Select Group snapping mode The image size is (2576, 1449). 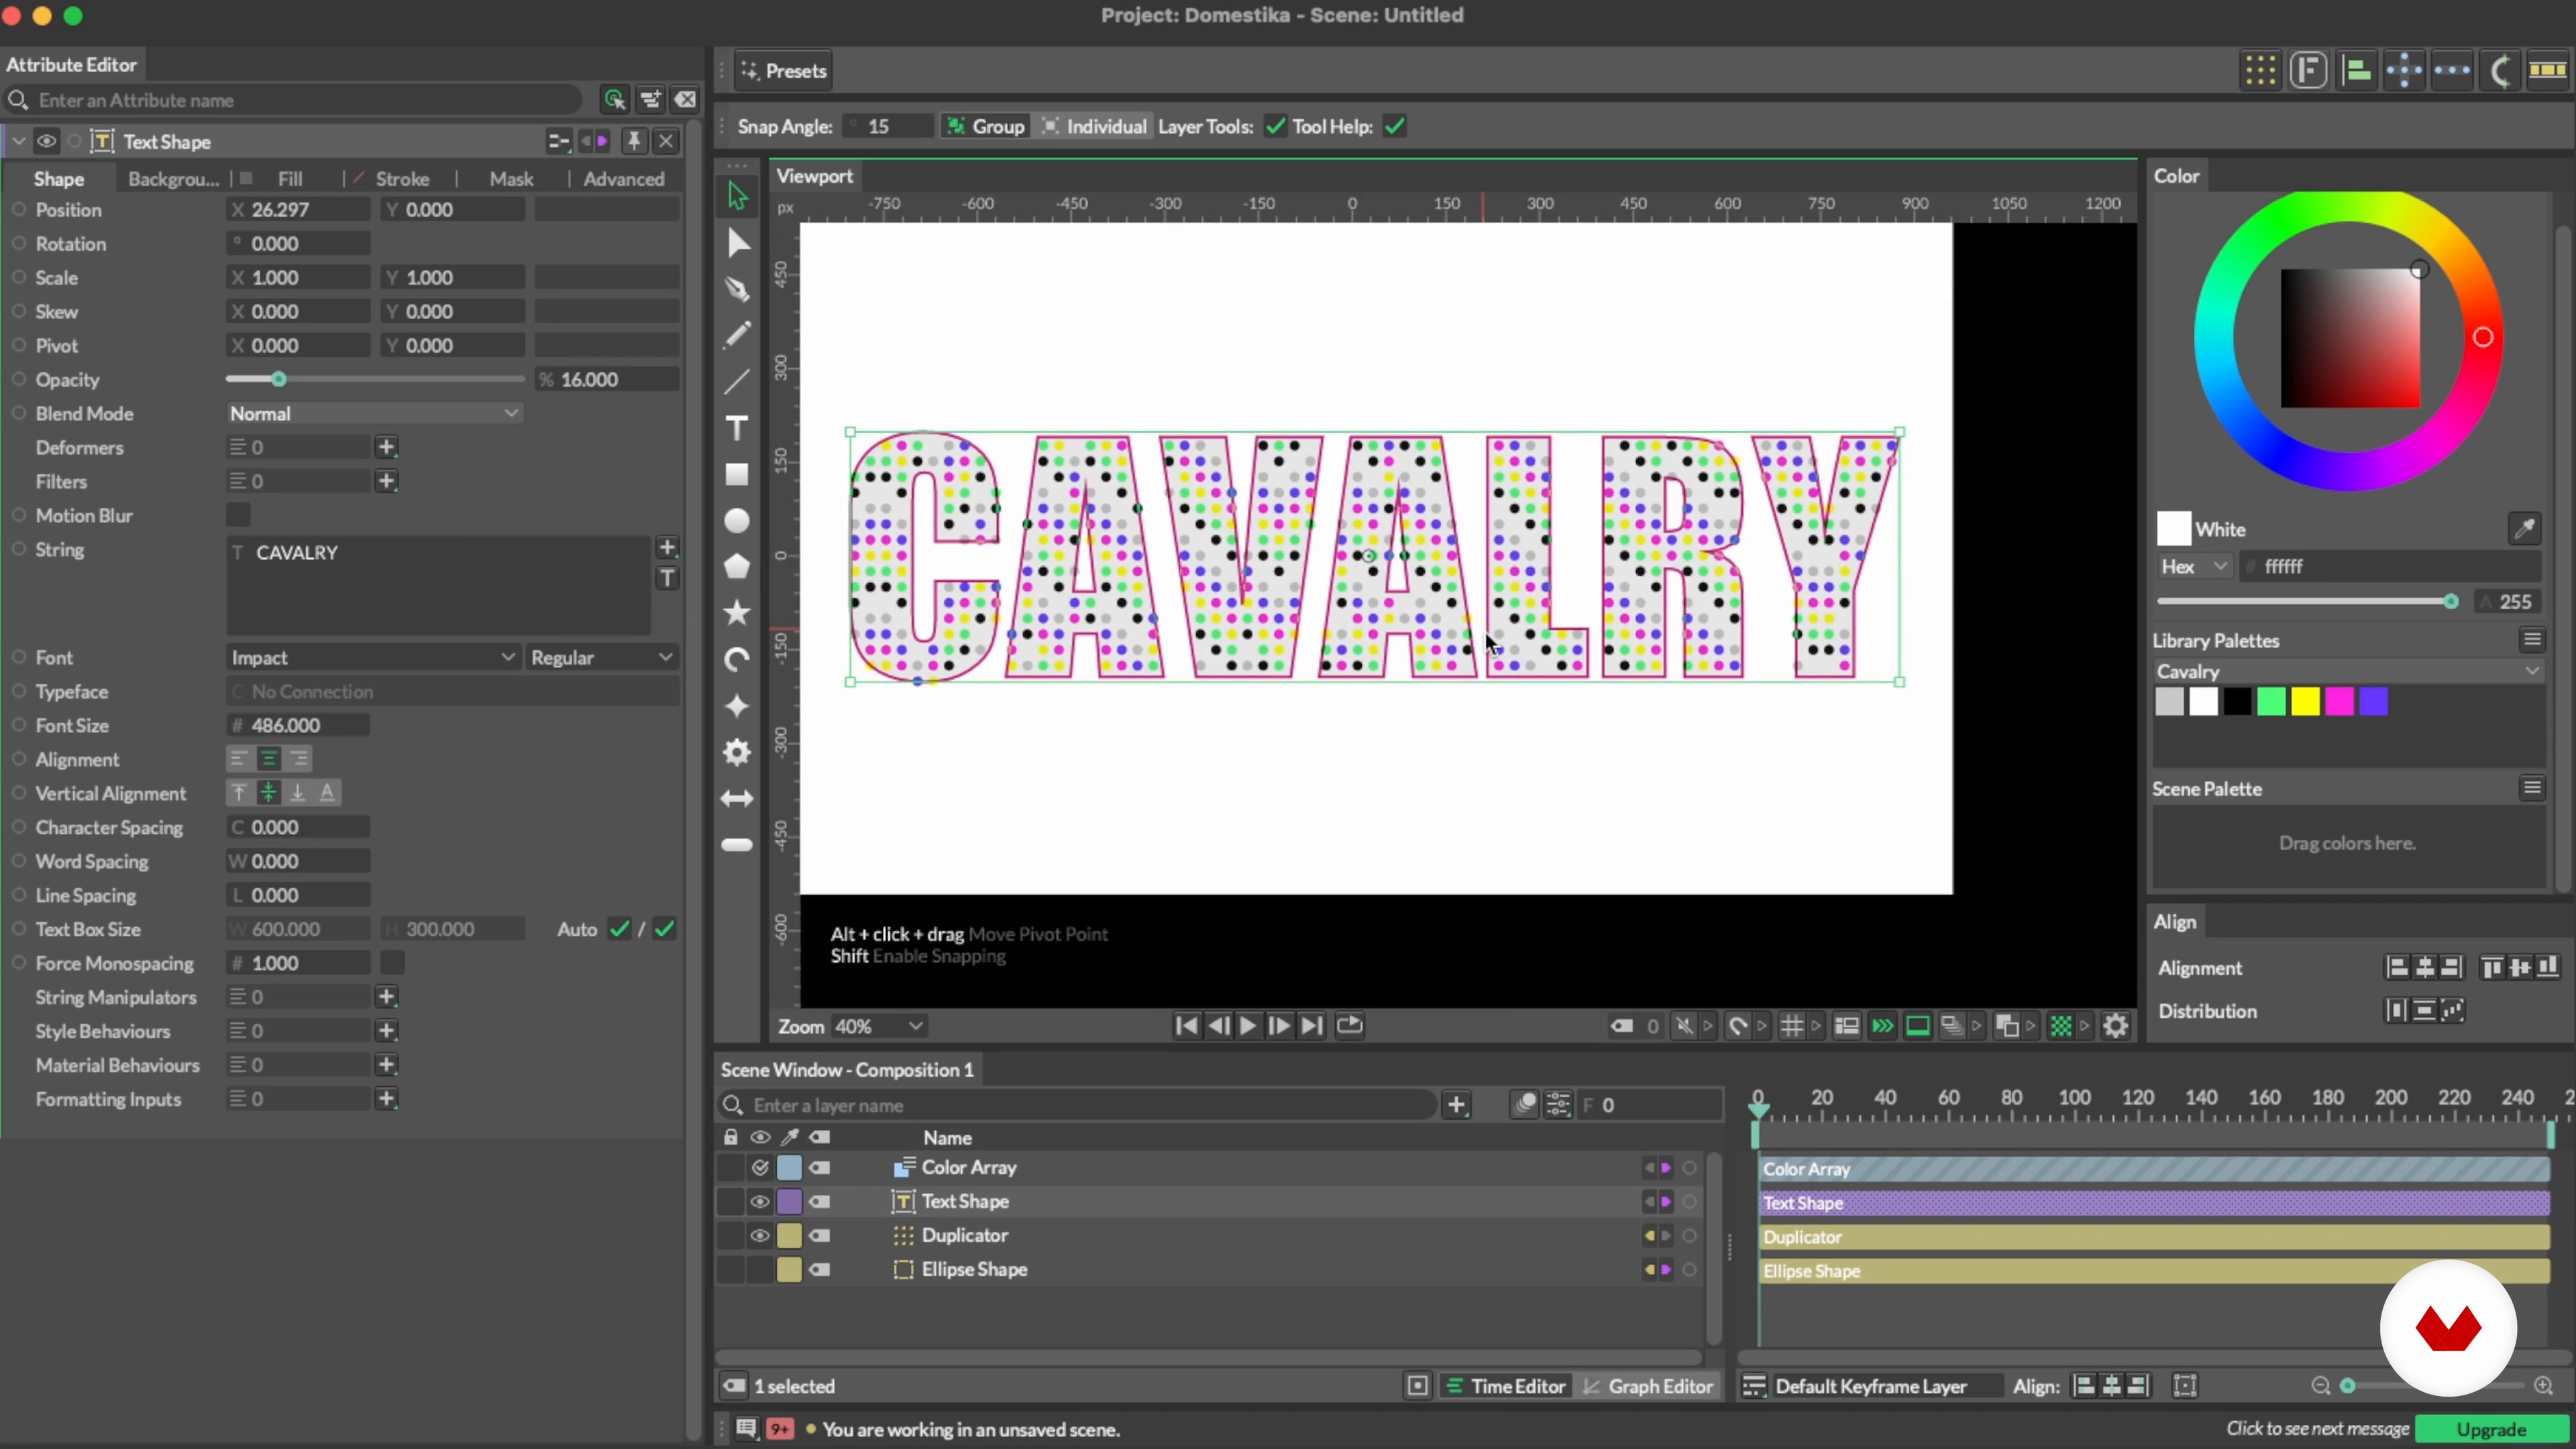point(986,126)
